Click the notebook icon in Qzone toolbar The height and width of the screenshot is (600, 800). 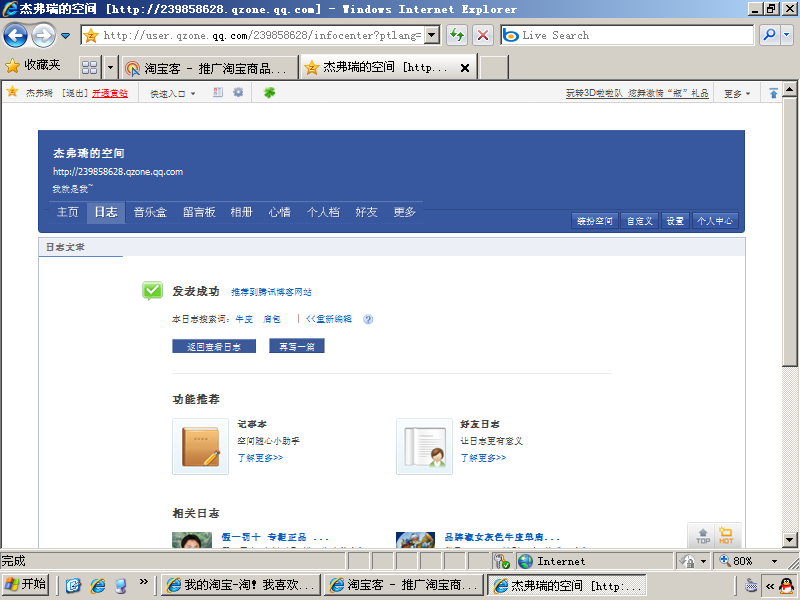point(218,92)
